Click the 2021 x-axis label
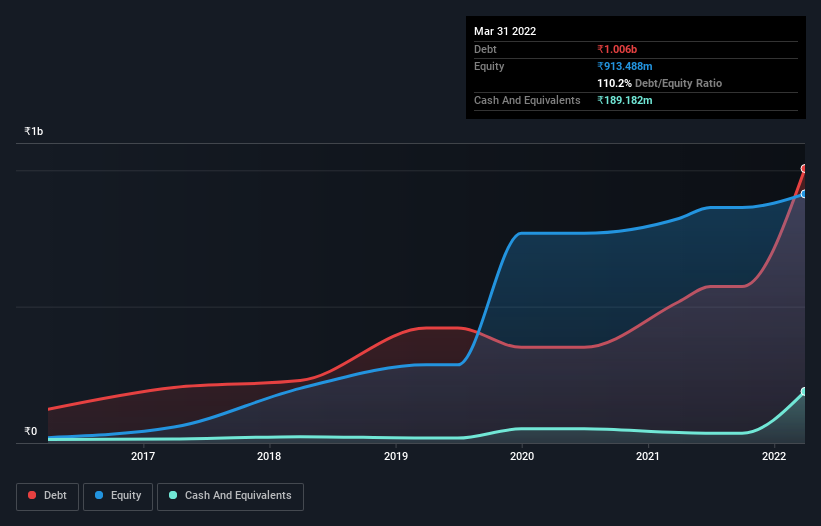 click(x=648, y=456)
